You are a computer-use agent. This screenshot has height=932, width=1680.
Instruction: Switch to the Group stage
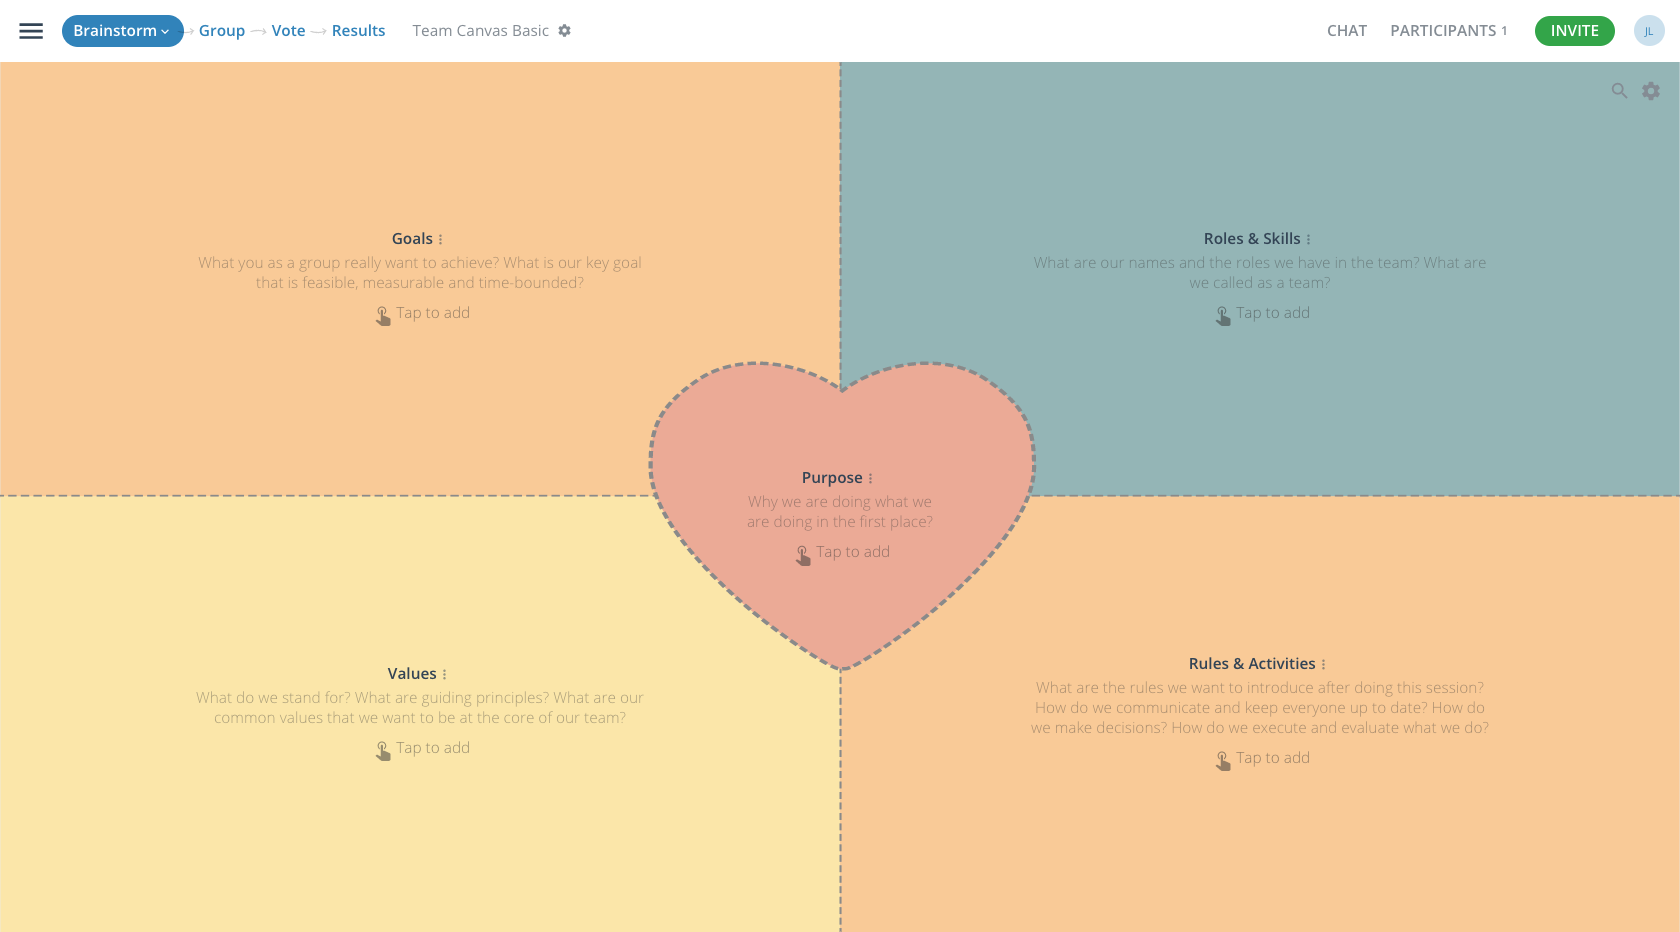pos(222,31)
